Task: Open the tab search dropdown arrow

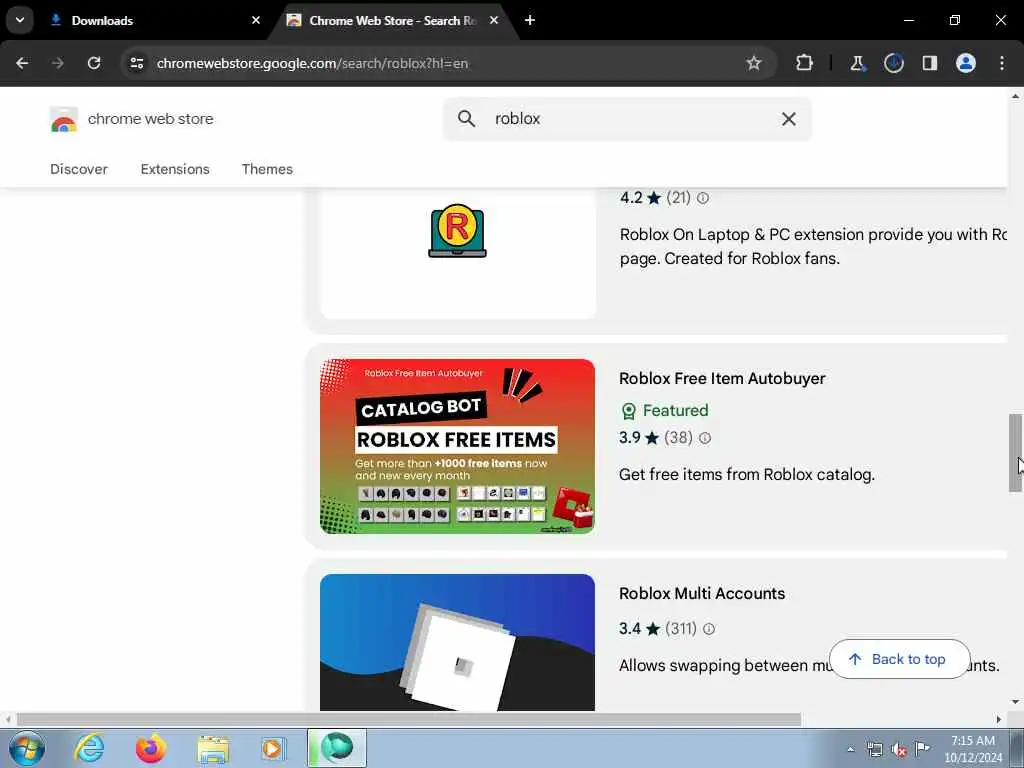Action: point(20,20)
